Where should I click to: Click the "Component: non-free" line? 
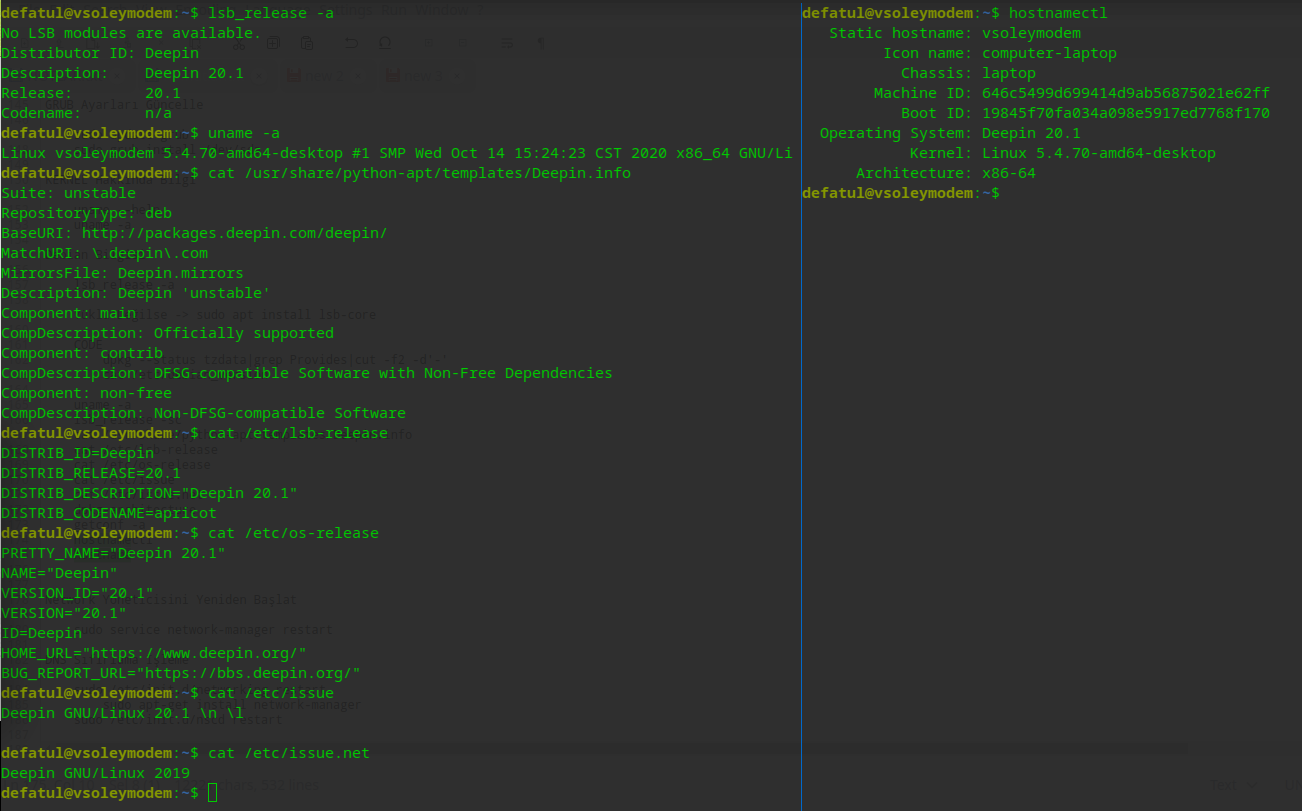click(86, 393)
